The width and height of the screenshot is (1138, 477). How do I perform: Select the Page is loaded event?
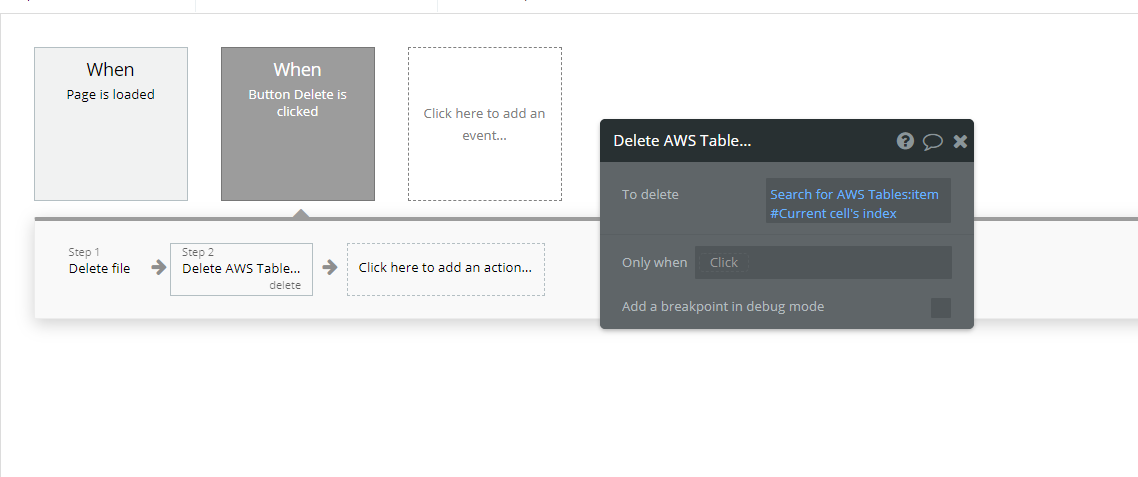pos(111,124)
